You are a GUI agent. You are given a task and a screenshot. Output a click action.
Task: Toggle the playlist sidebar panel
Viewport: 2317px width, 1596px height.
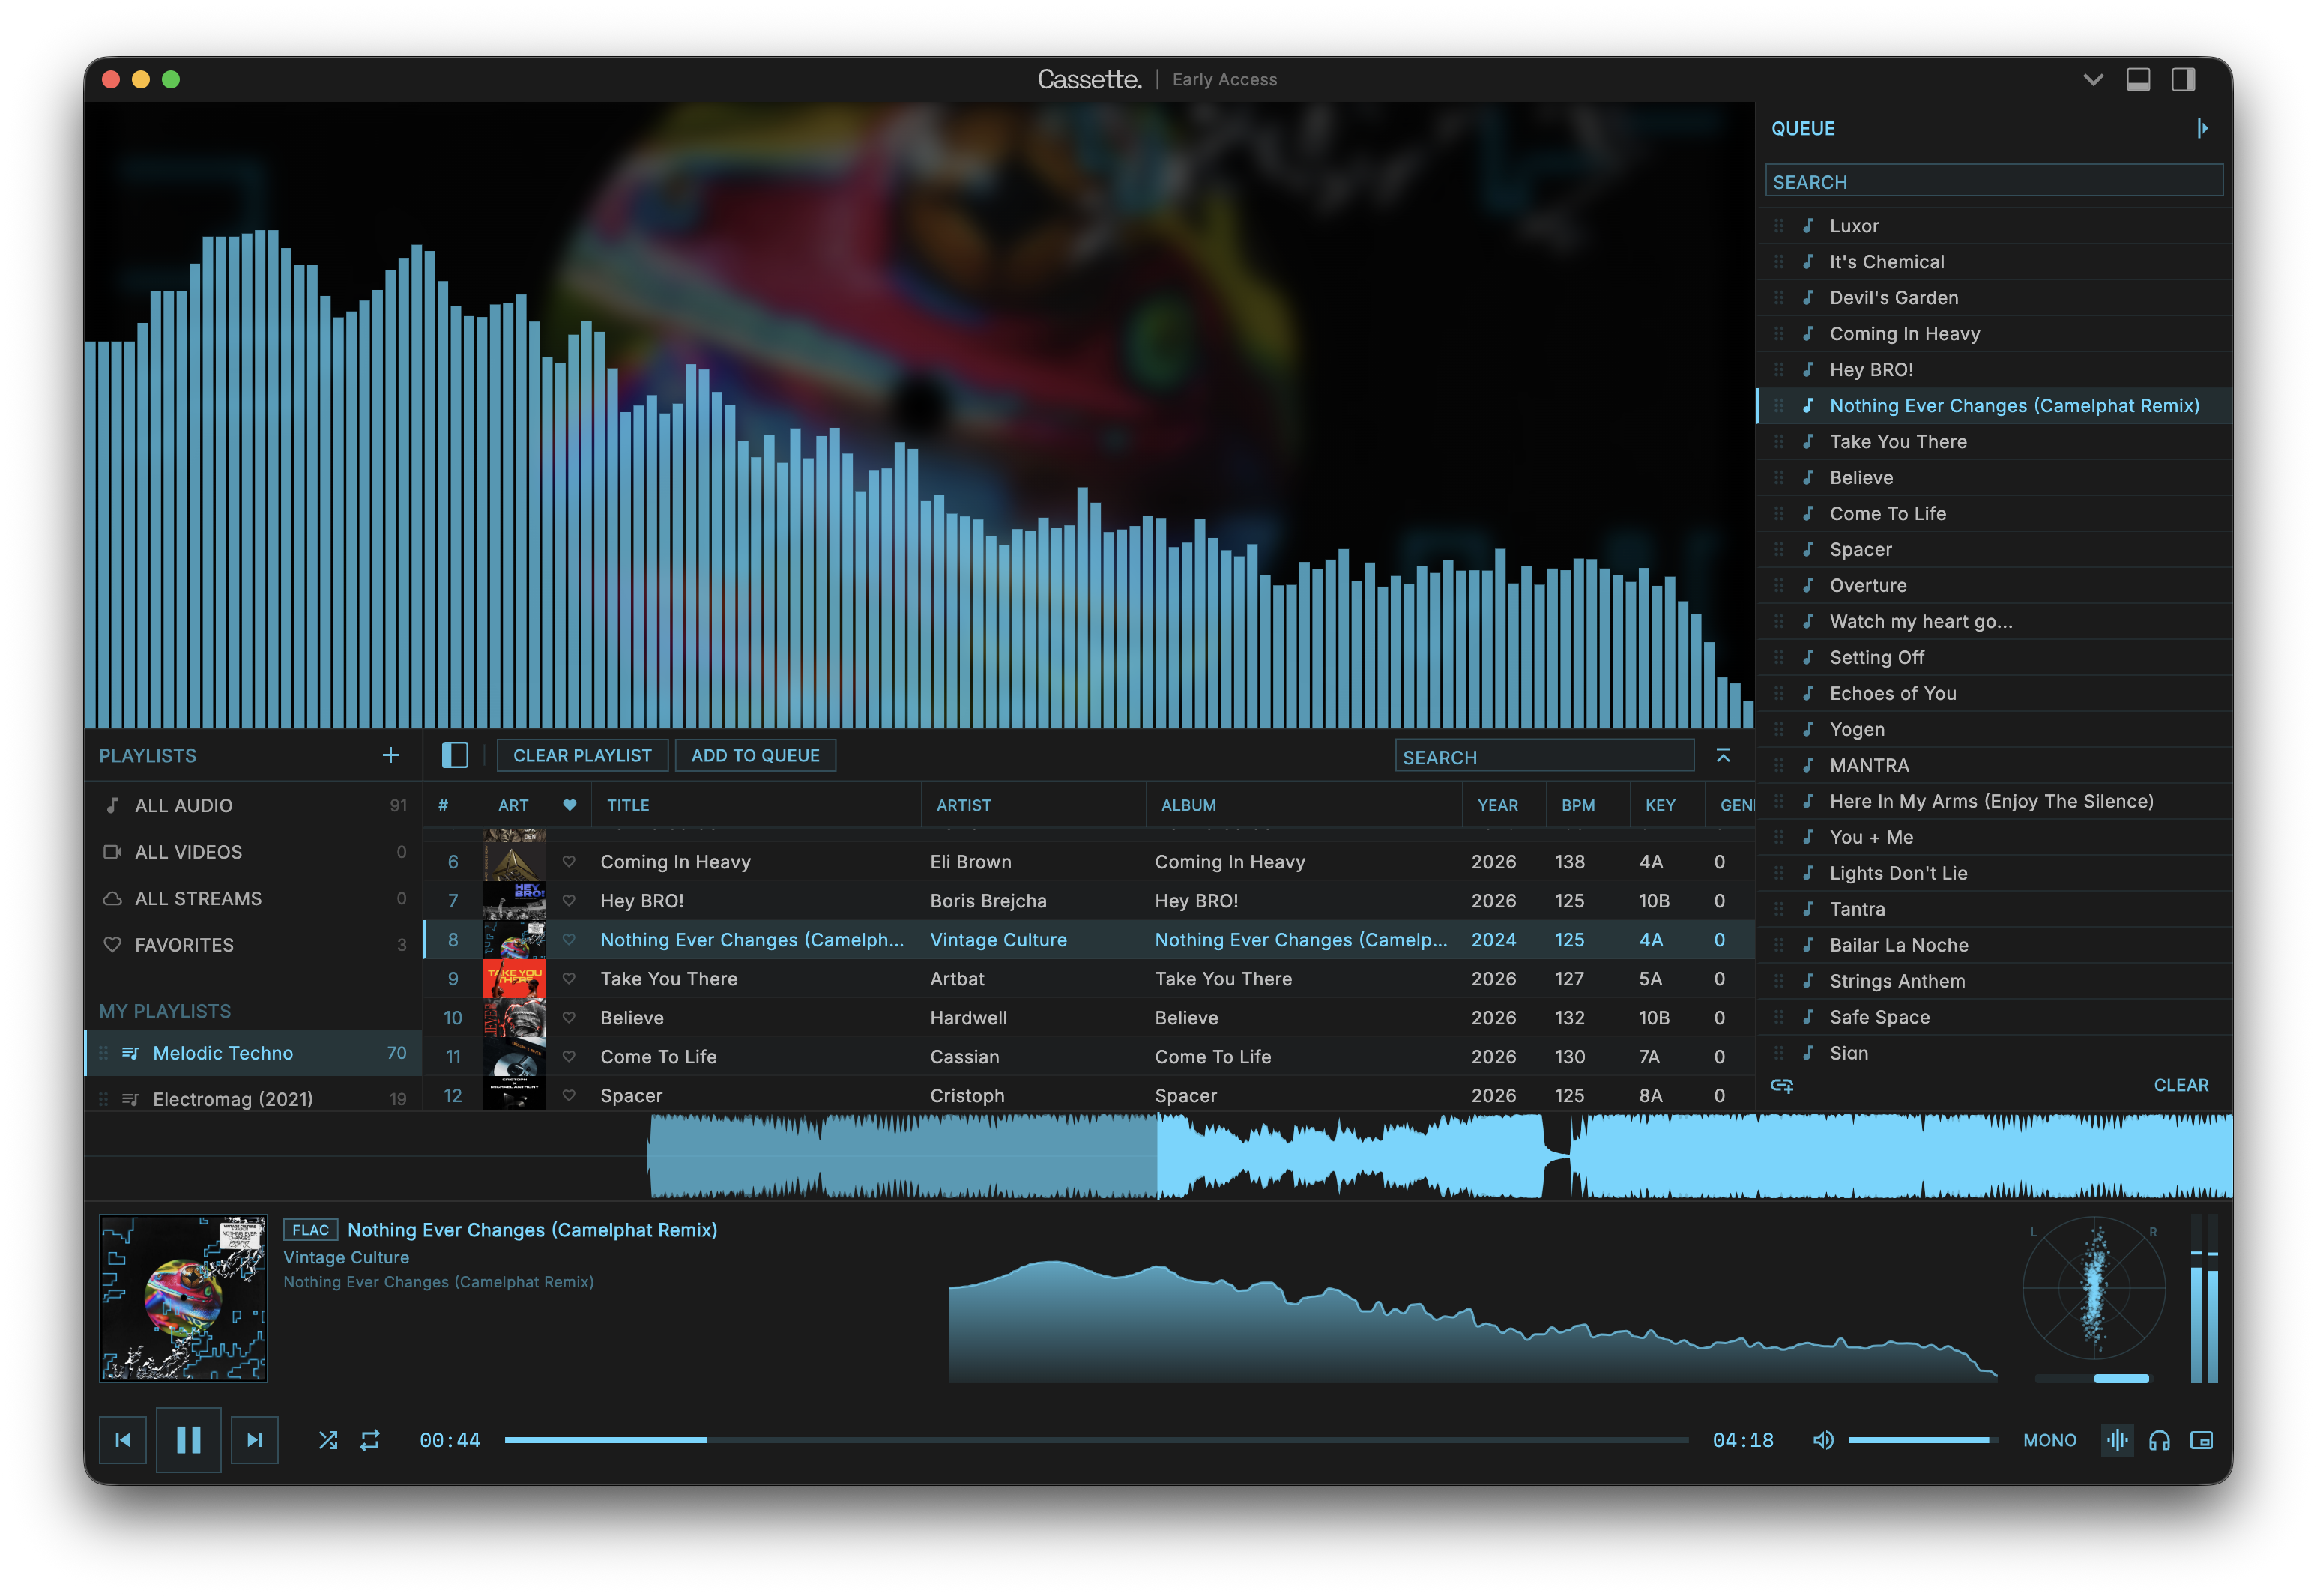(455, 755)
